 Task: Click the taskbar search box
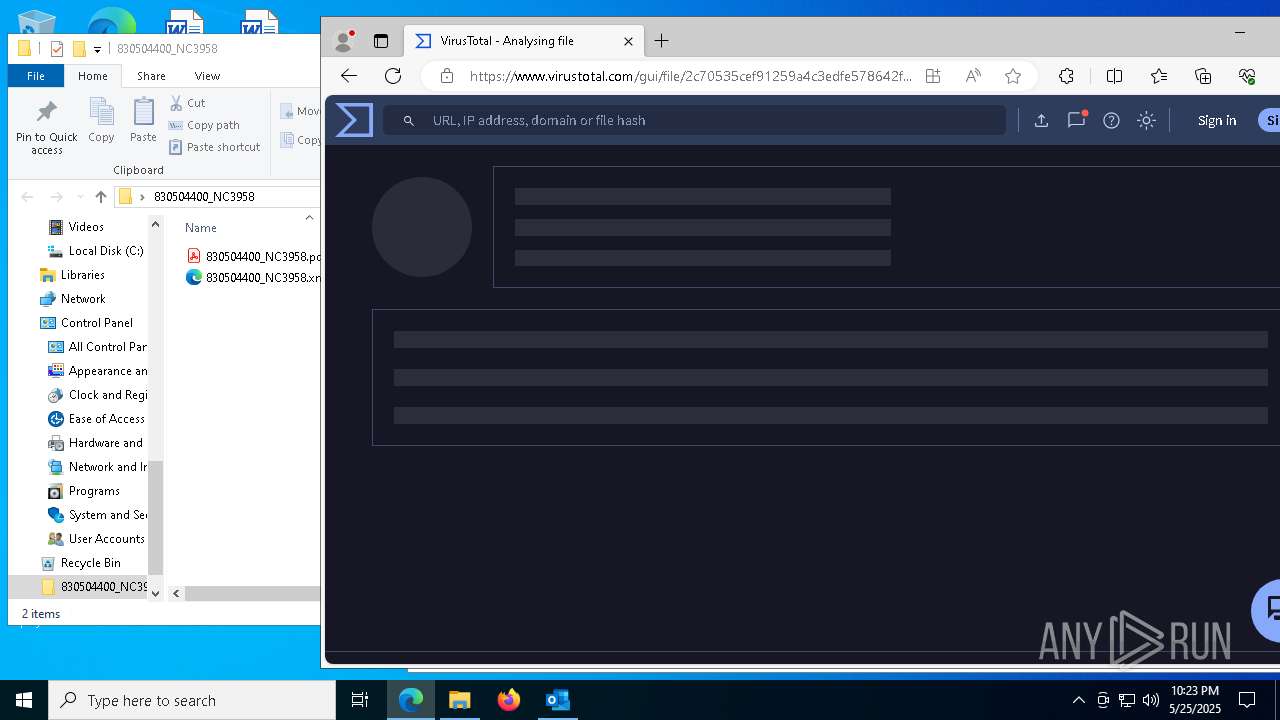[192, 700]
